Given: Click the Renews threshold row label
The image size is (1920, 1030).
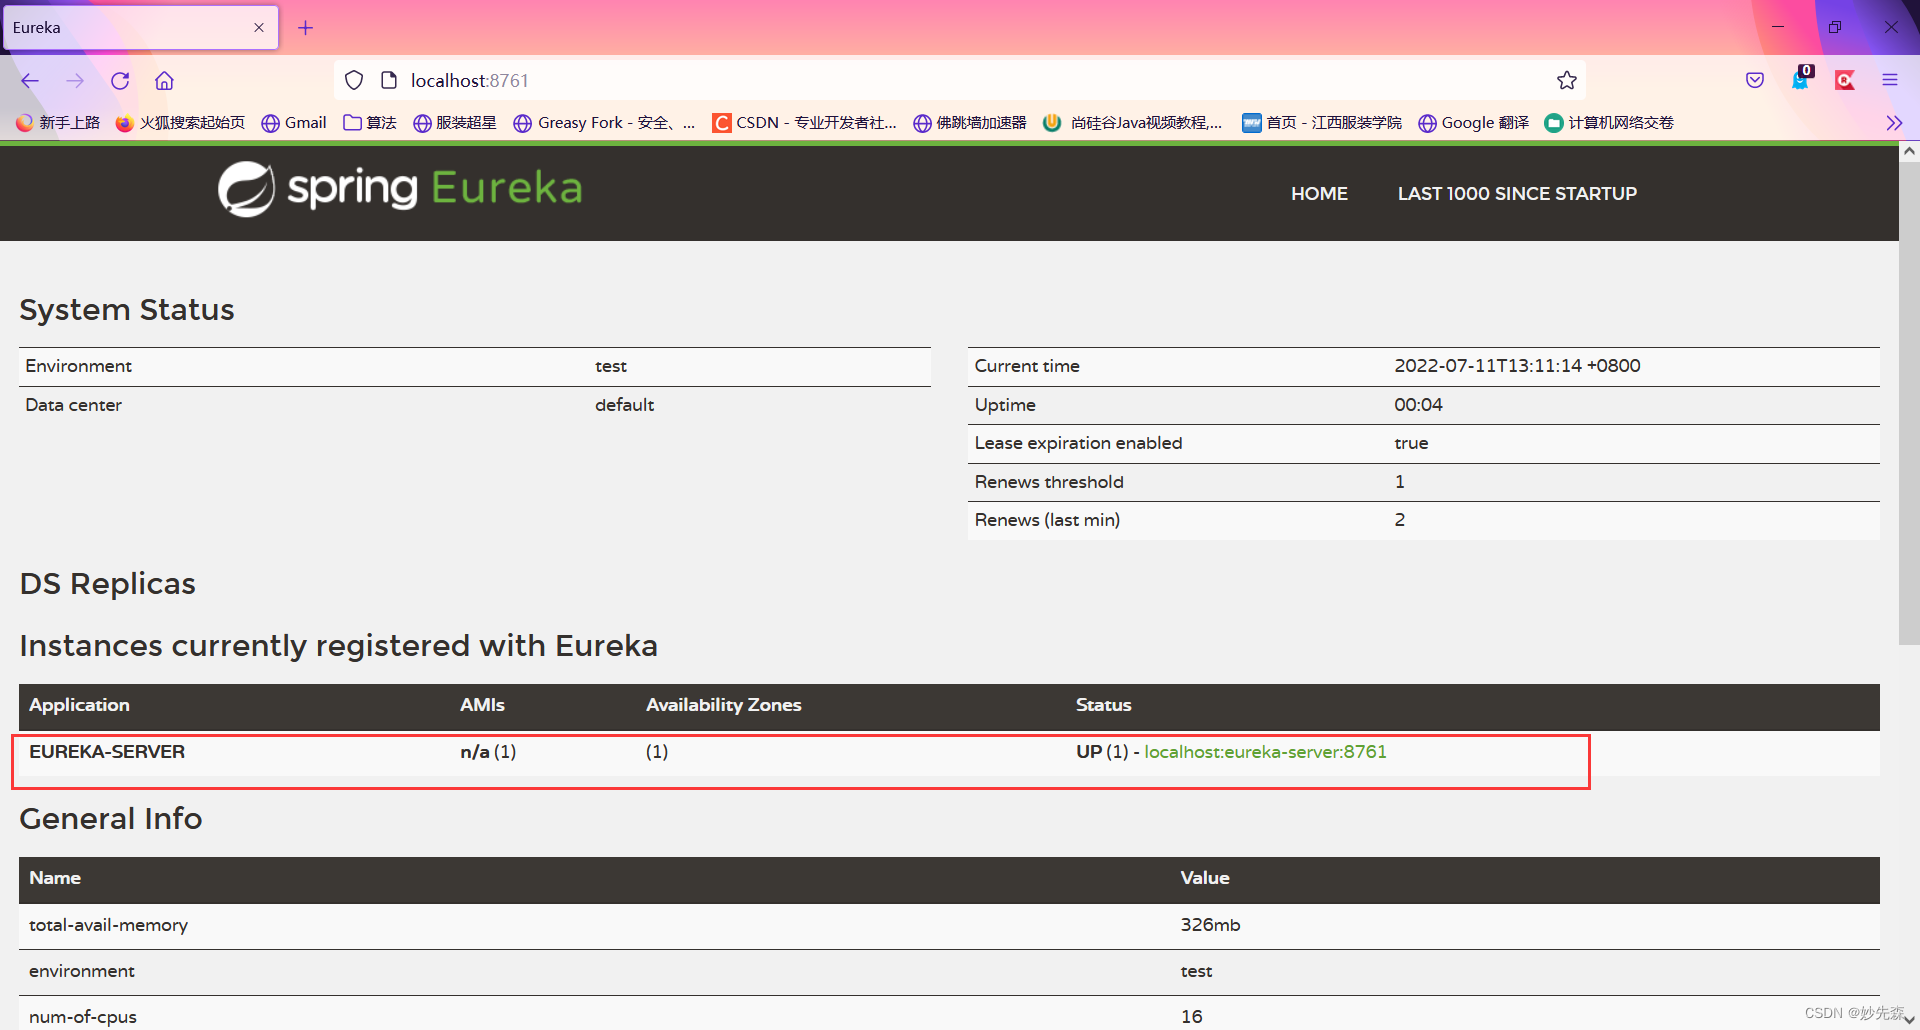Looking at the screenshot, I should [x=1049, y=482].
